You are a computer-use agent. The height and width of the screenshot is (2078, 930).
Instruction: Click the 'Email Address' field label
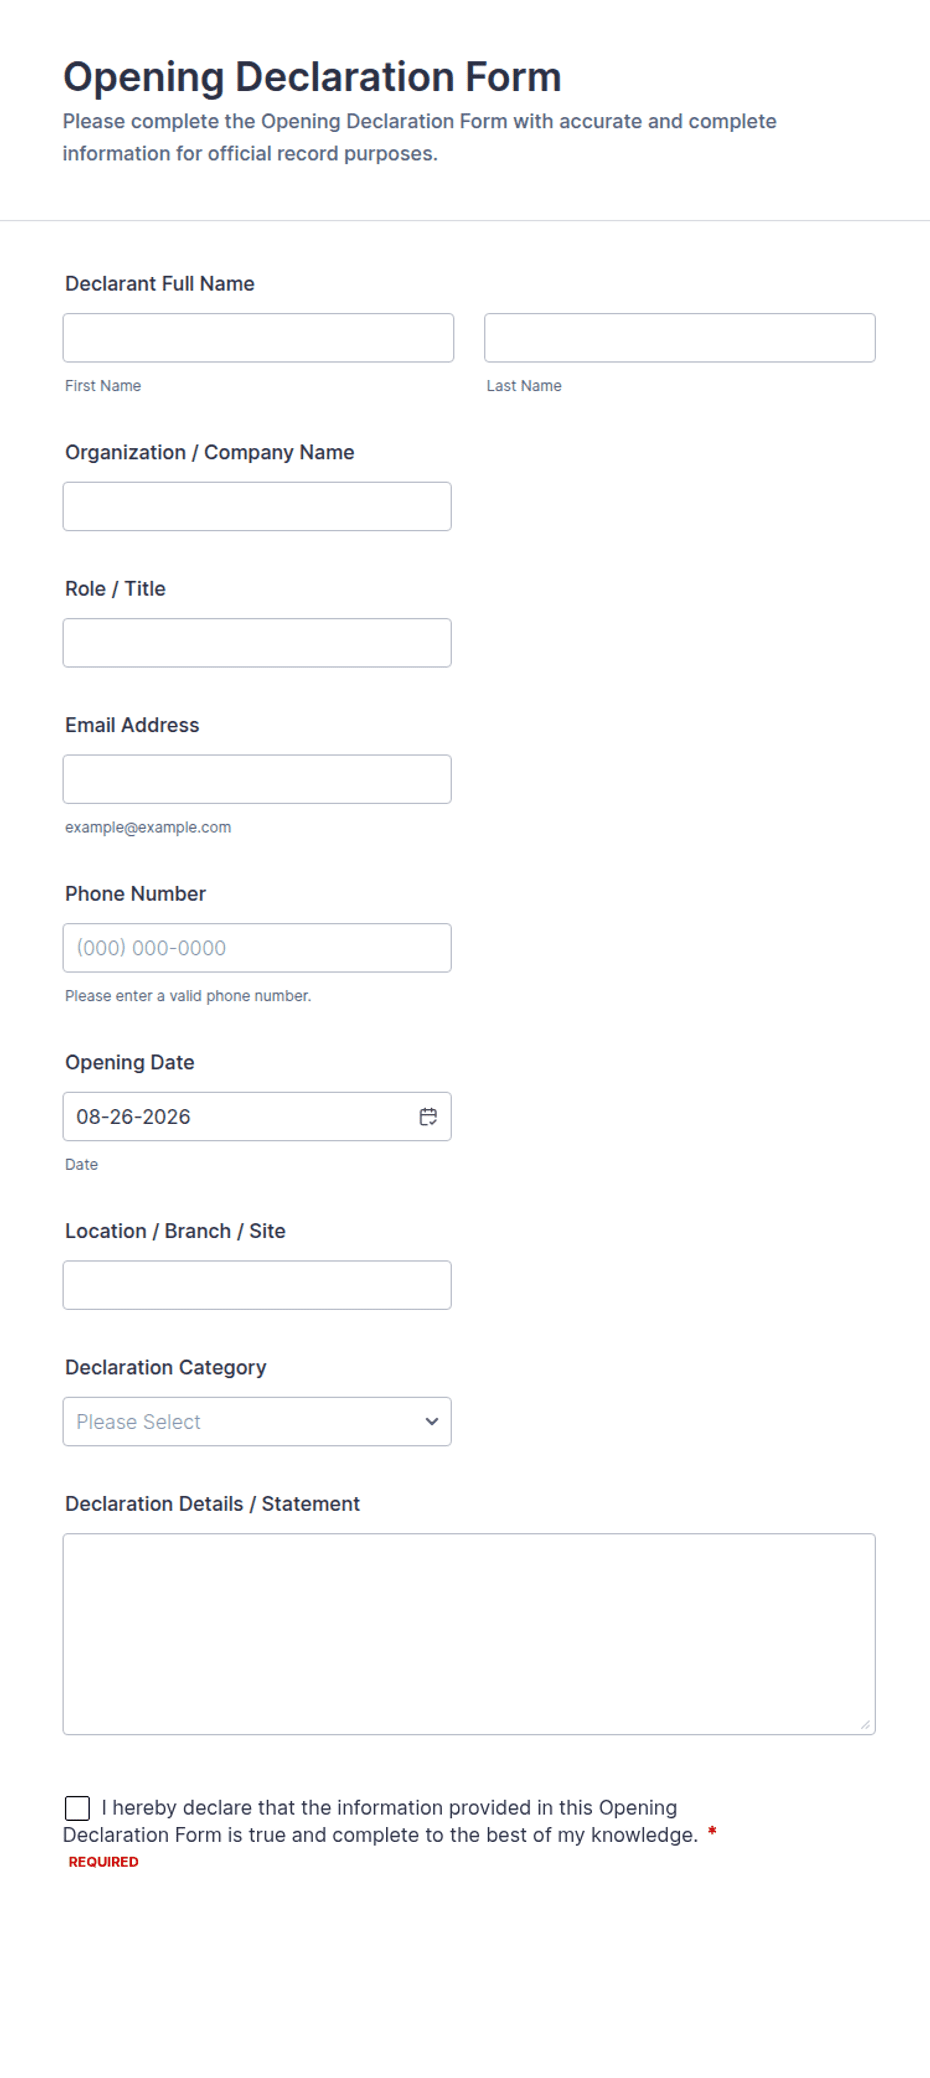pos(132,725)
